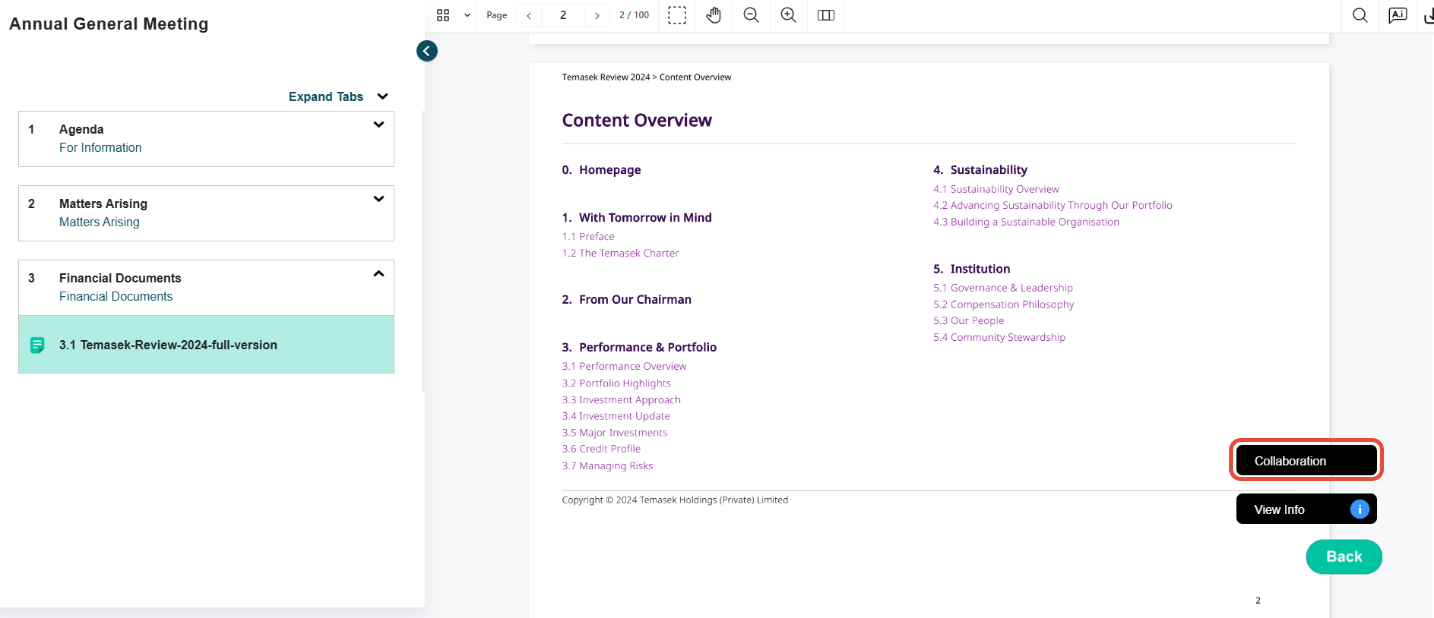Select the Matters Arising item title

(x=103, y=204)
